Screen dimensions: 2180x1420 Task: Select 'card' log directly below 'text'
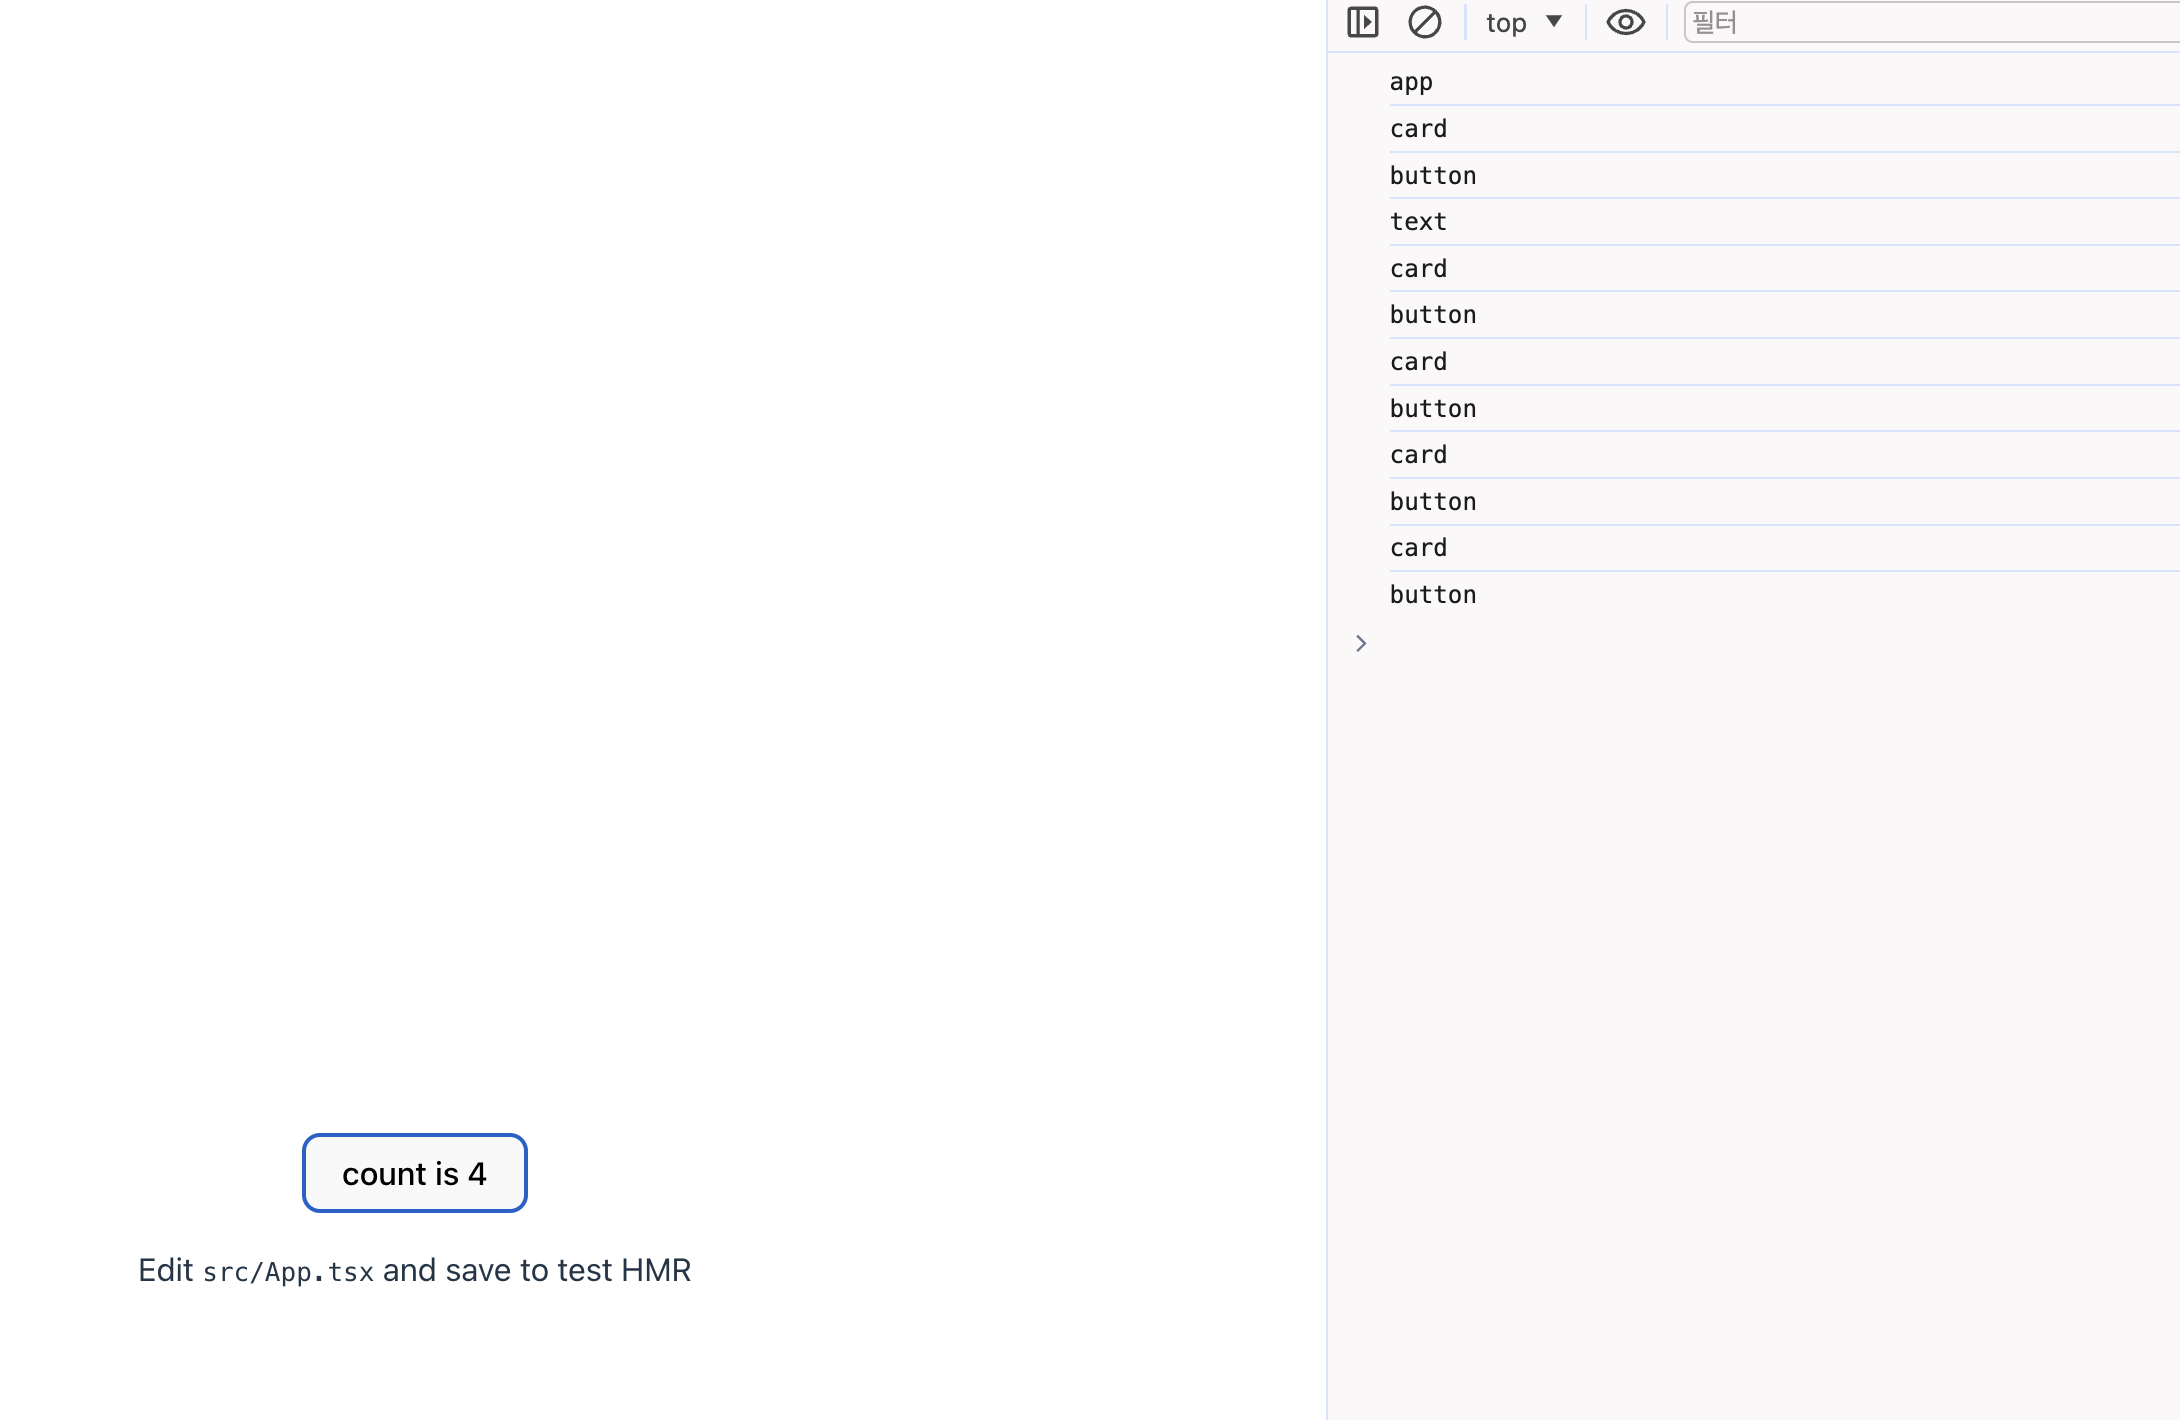point(1418,269)
